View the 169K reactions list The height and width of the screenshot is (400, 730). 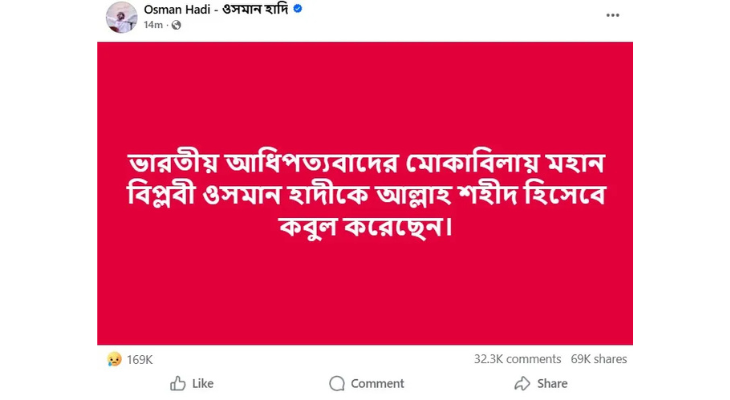(139, 359)
